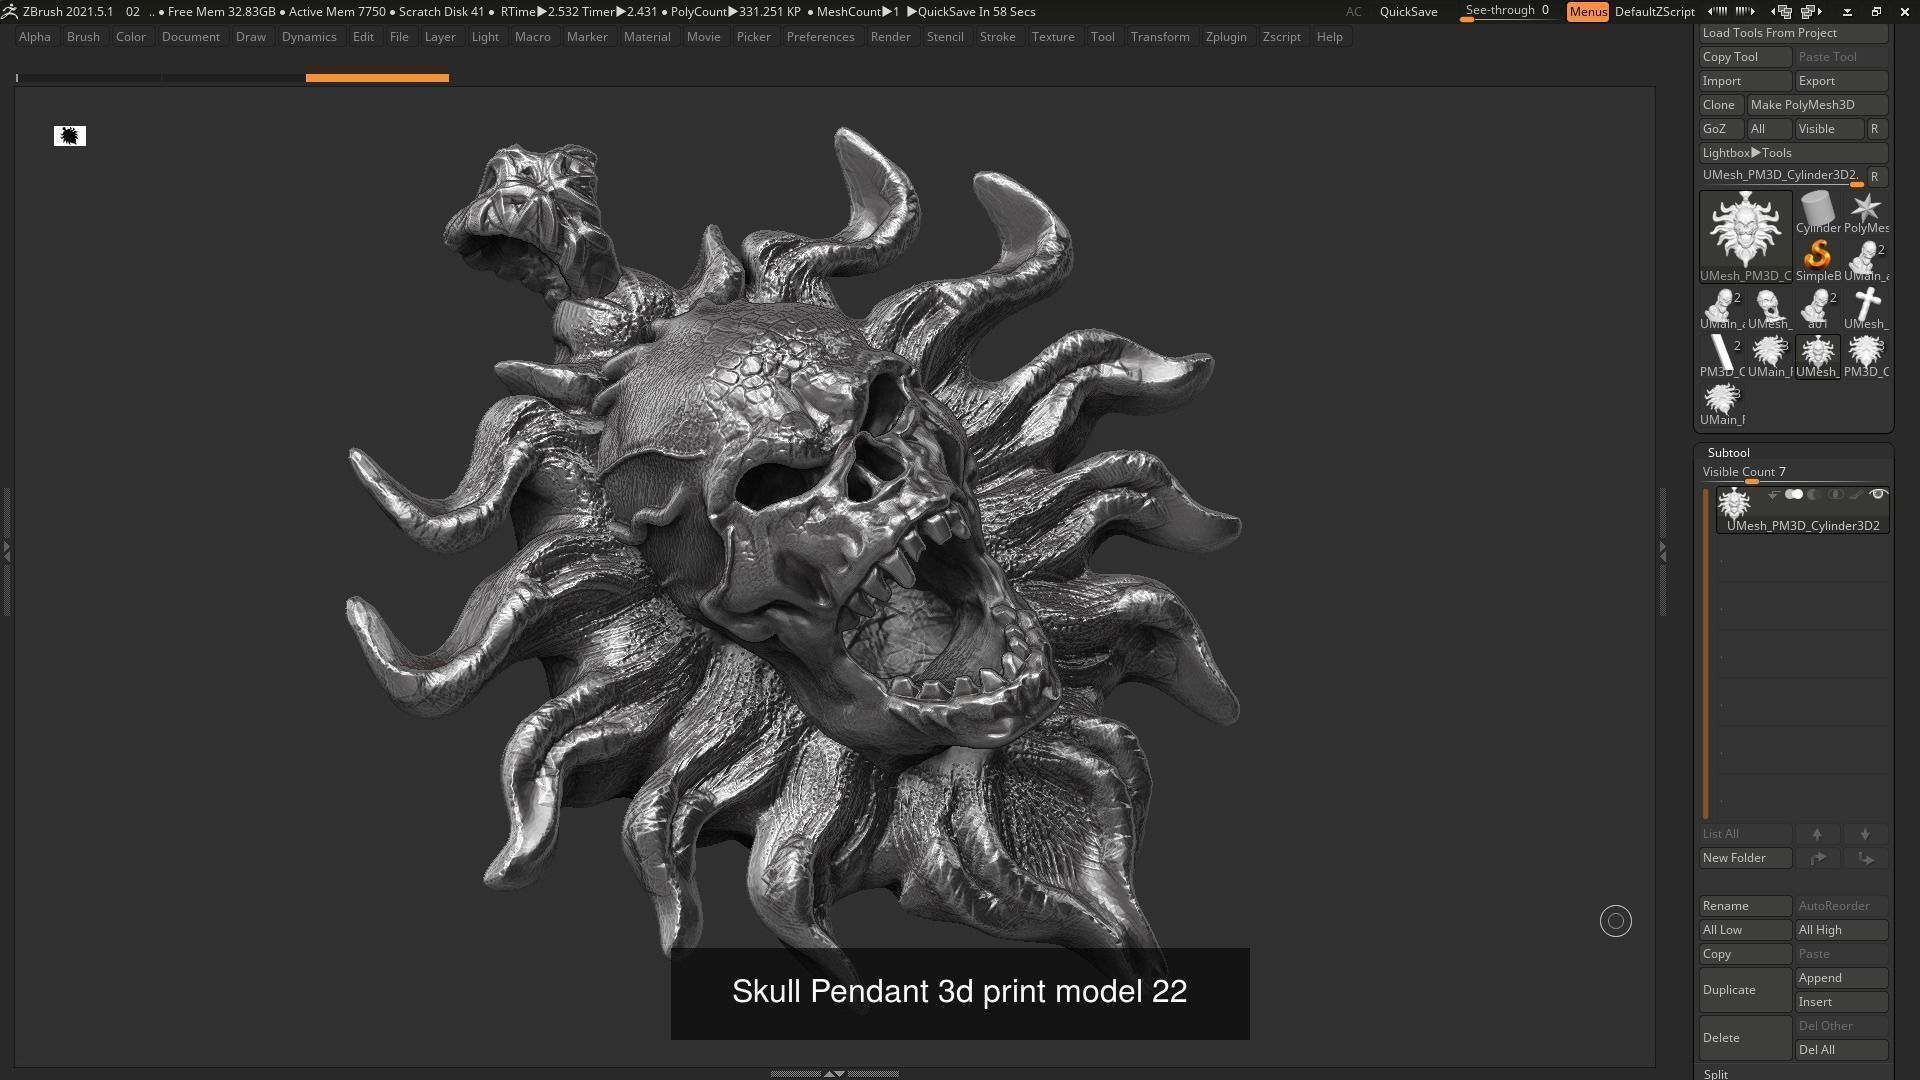Open the Alpha menu
The image size is (1920, 1080).
click(35, 37)
